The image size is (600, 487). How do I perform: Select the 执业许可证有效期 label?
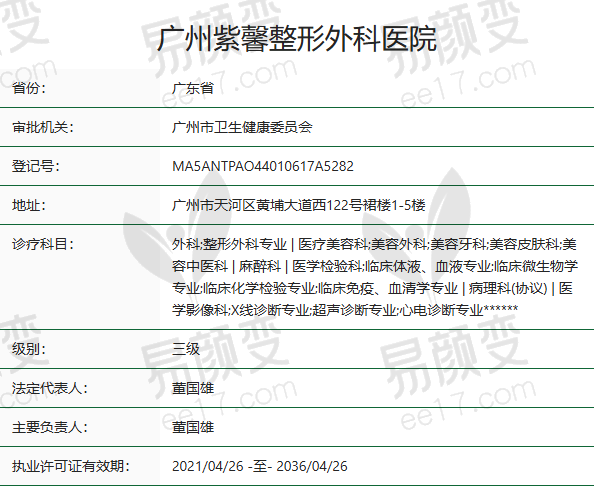[x=71, y=466]
